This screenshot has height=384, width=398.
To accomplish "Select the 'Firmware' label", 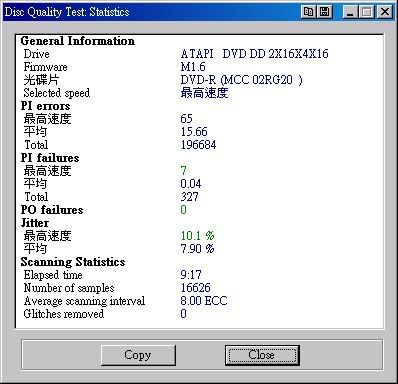I will (45, 67).
